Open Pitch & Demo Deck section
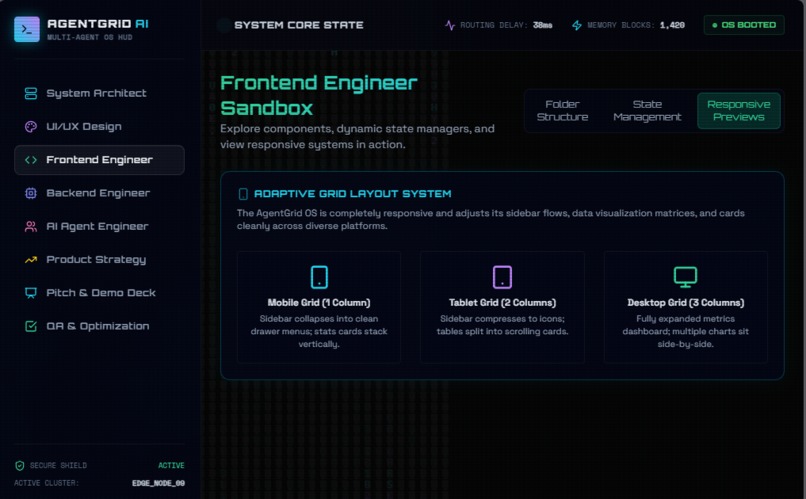This screenshot has height=499, width=806. point(99,293)
